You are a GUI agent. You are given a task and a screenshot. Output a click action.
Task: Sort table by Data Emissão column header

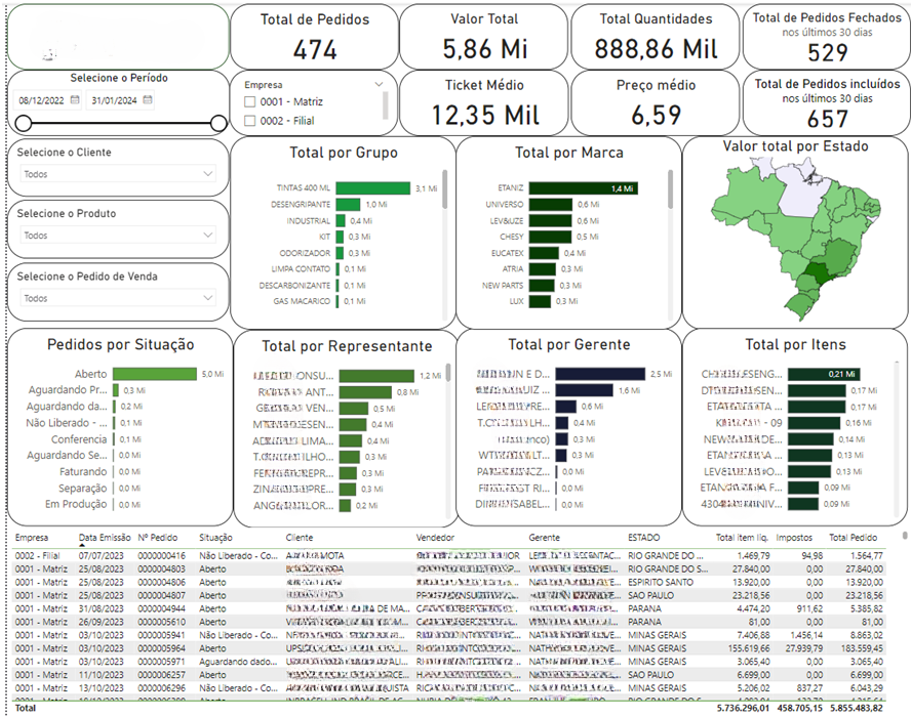pos(105,538)
